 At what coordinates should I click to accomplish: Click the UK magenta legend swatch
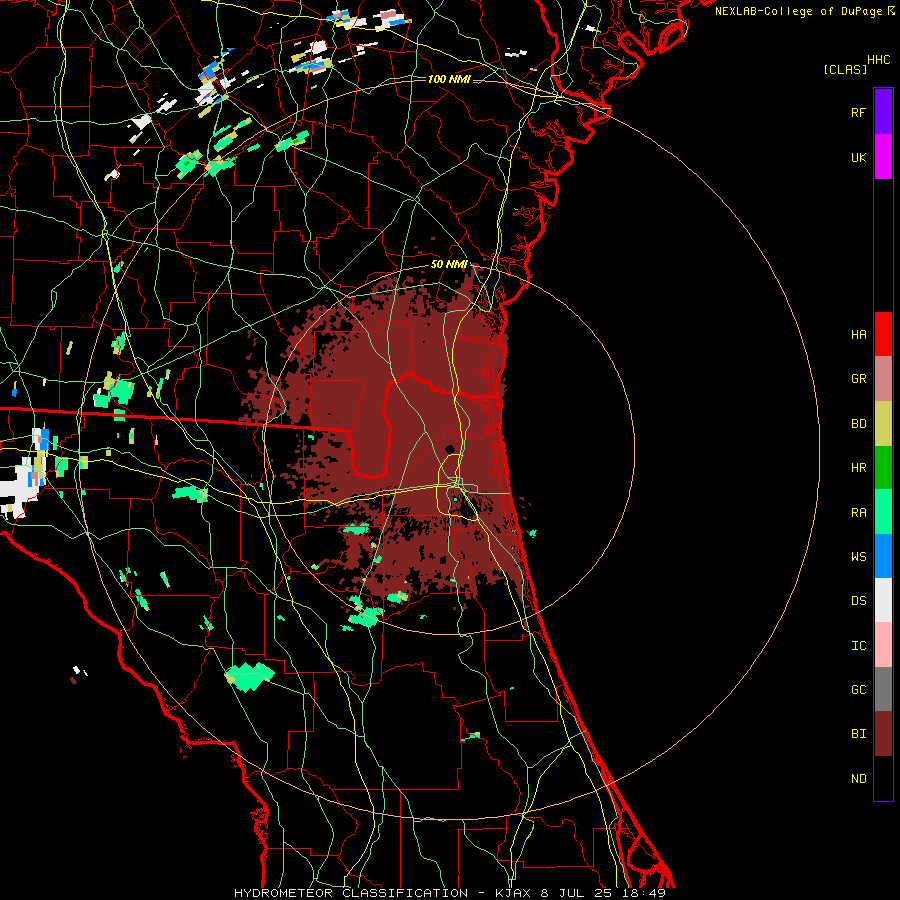(x=883, y=157)
